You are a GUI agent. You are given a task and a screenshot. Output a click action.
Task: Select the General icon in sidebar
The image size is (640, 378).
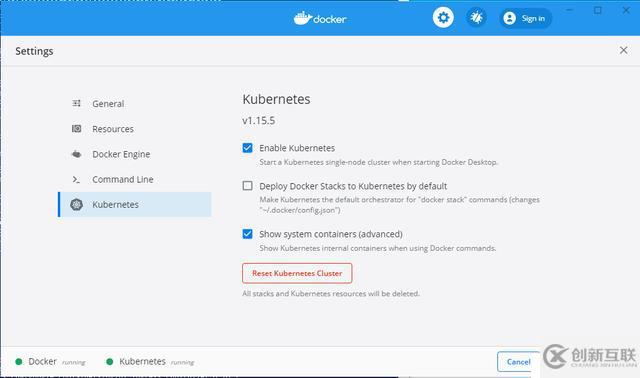click(x=76, y=103)
